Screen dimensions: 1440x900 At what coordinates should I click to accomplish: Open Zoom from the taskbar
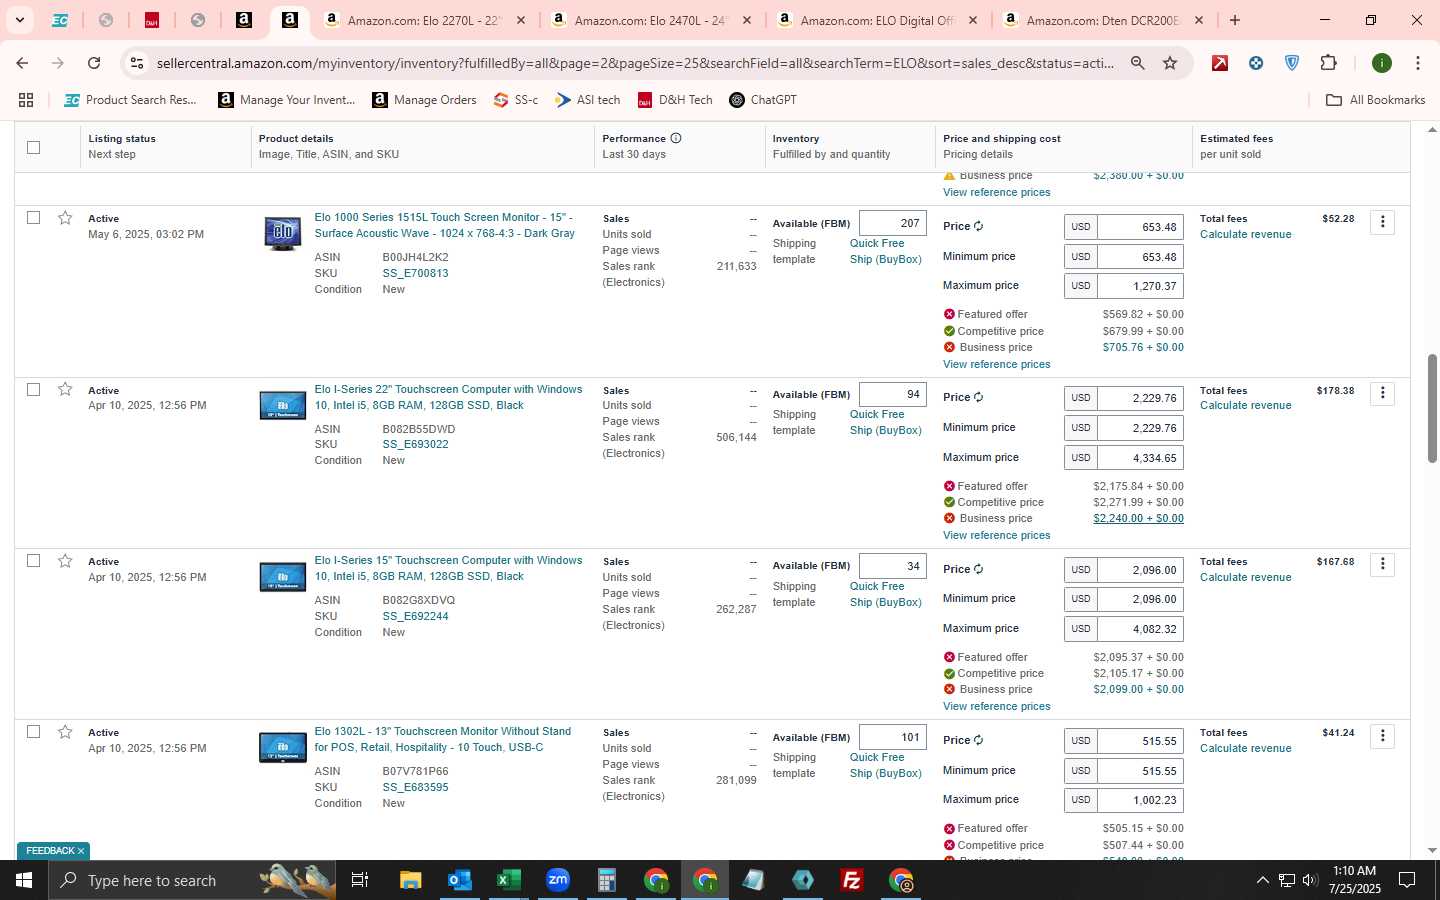557,880
